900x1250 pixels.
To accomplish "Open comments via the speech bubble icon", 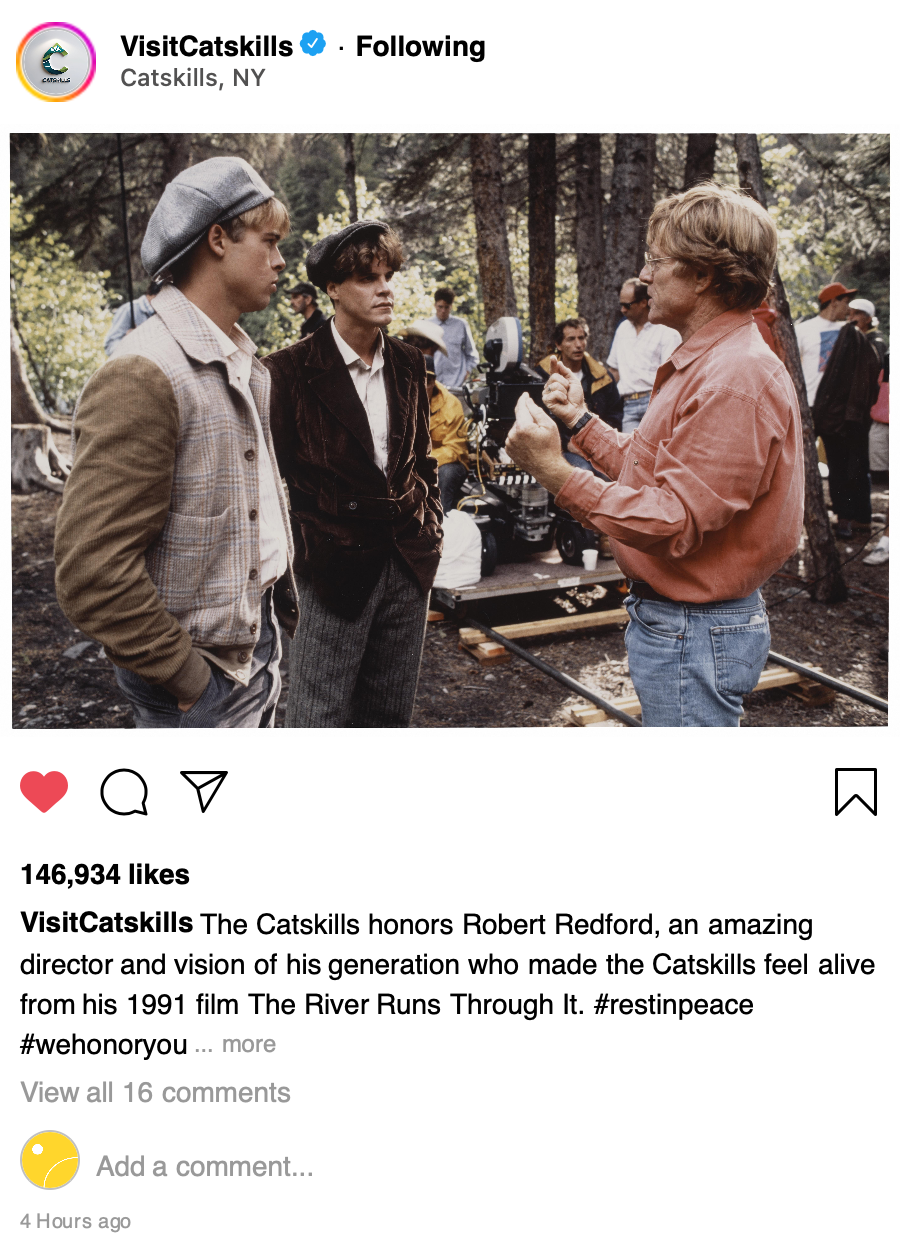I will [125, 792].
